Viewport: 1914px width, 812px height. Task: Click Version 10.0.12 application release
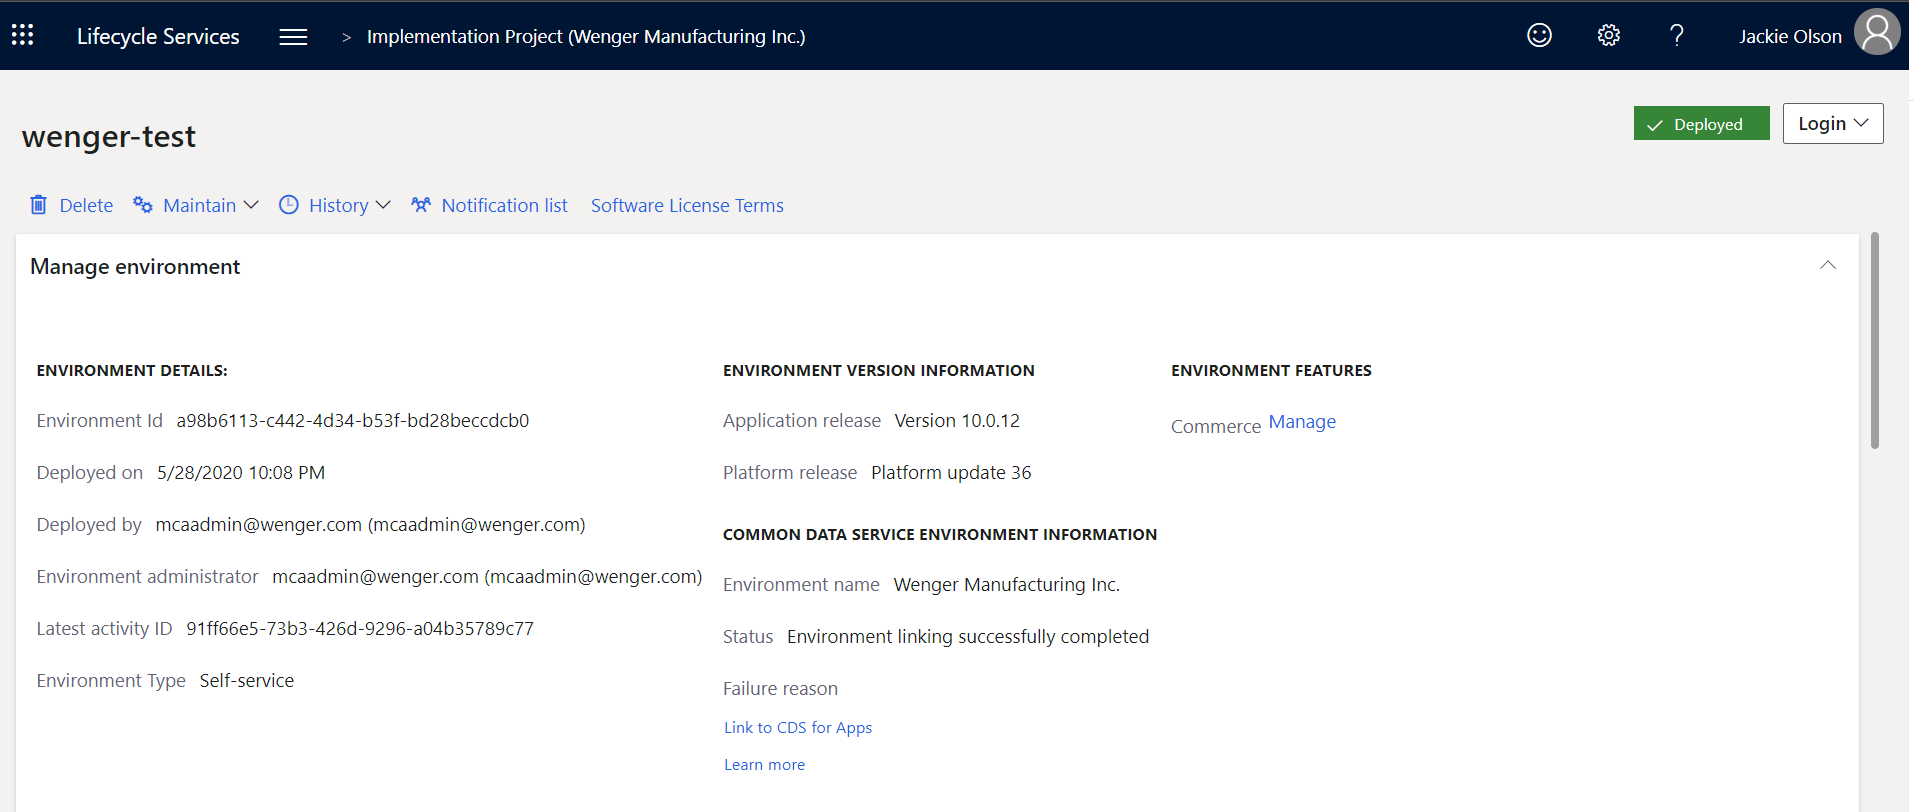(x=957, y=421)
